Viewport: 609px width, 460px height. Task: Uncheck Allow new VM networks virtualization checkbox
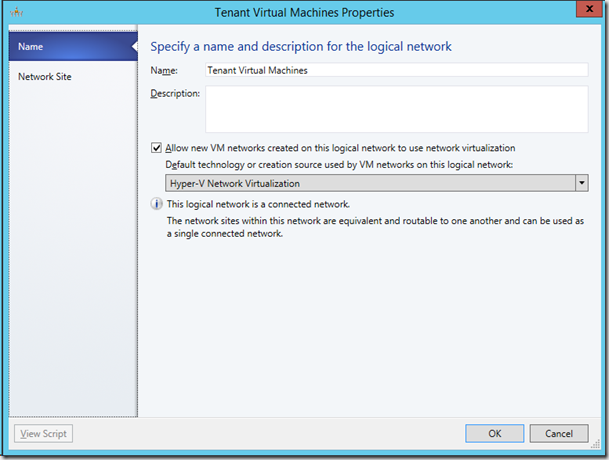[x=156, y=147]
